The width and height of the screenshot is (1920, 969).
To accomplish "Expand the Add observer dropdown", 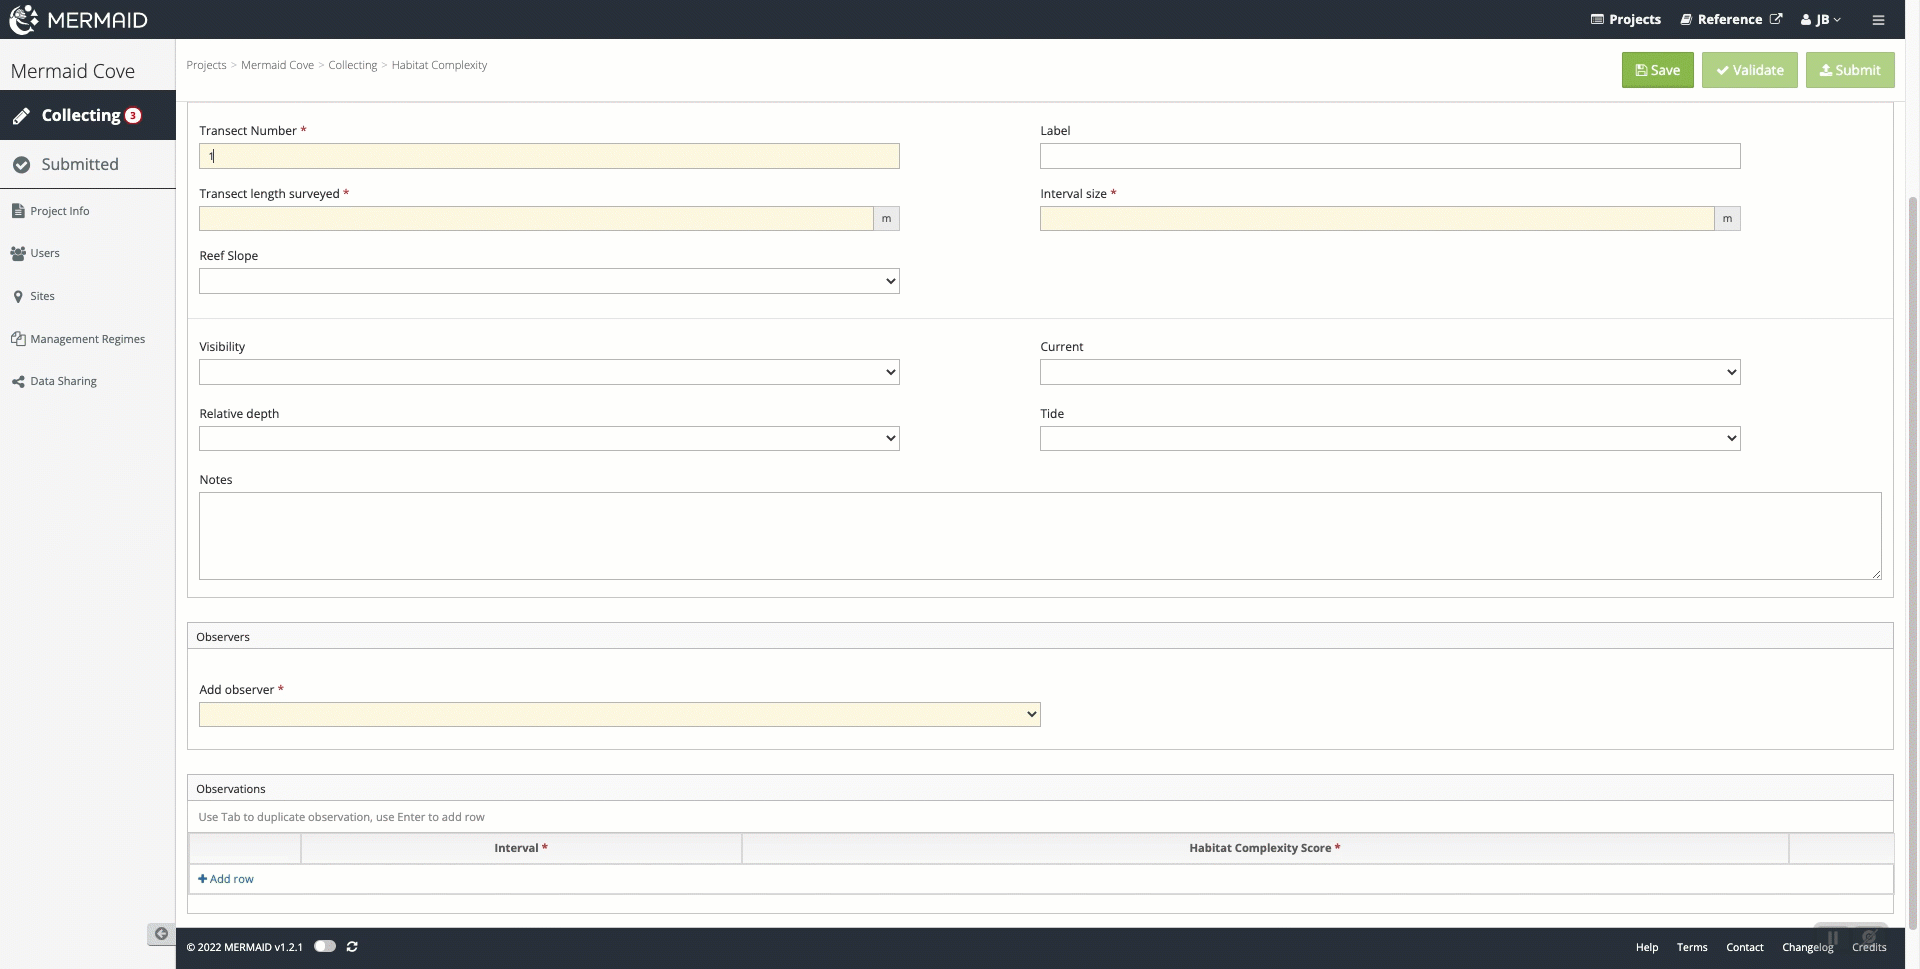I will [619, 714].
